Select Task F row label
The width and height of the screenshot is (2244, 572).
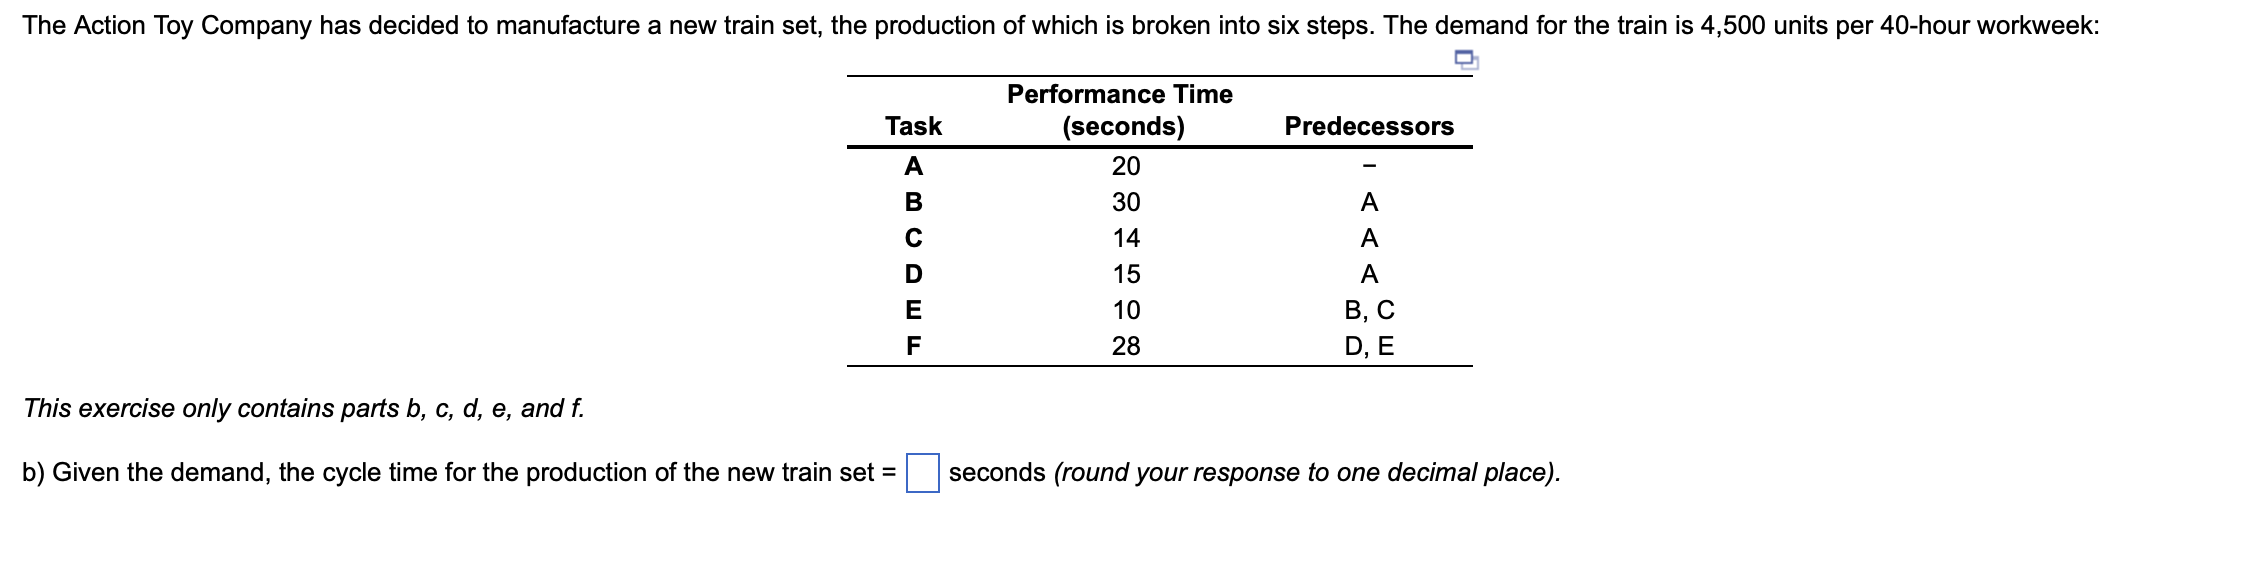(913, 346)
